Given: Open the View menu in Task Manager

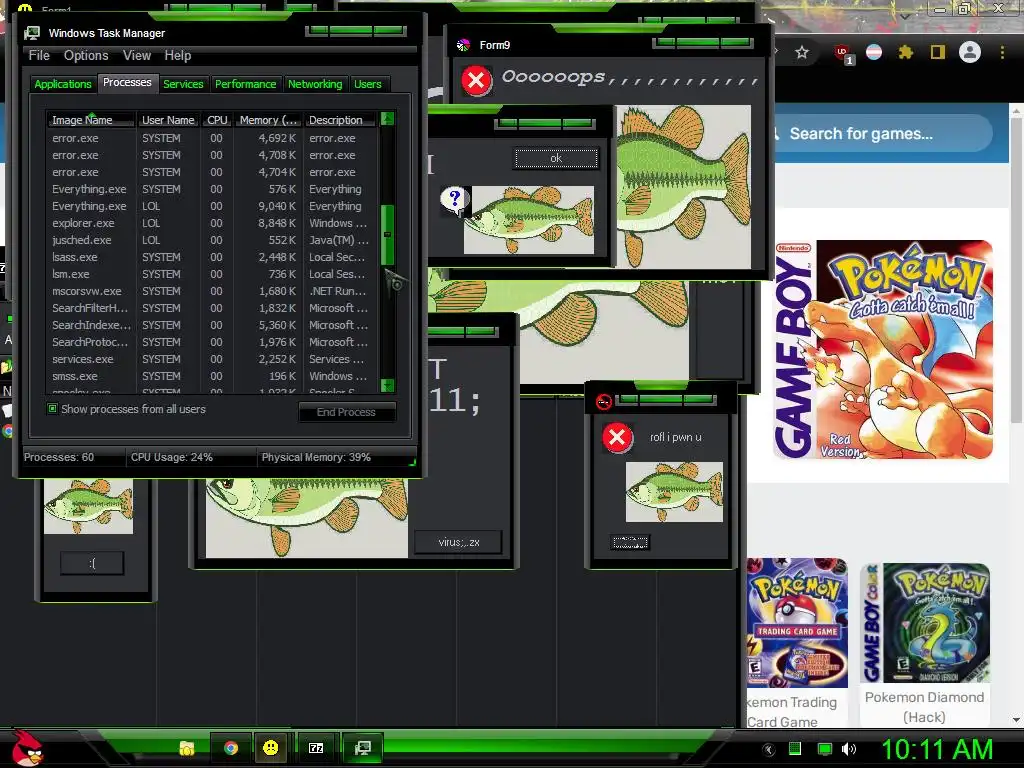Looking at the screenshot, I should (137, 56).
